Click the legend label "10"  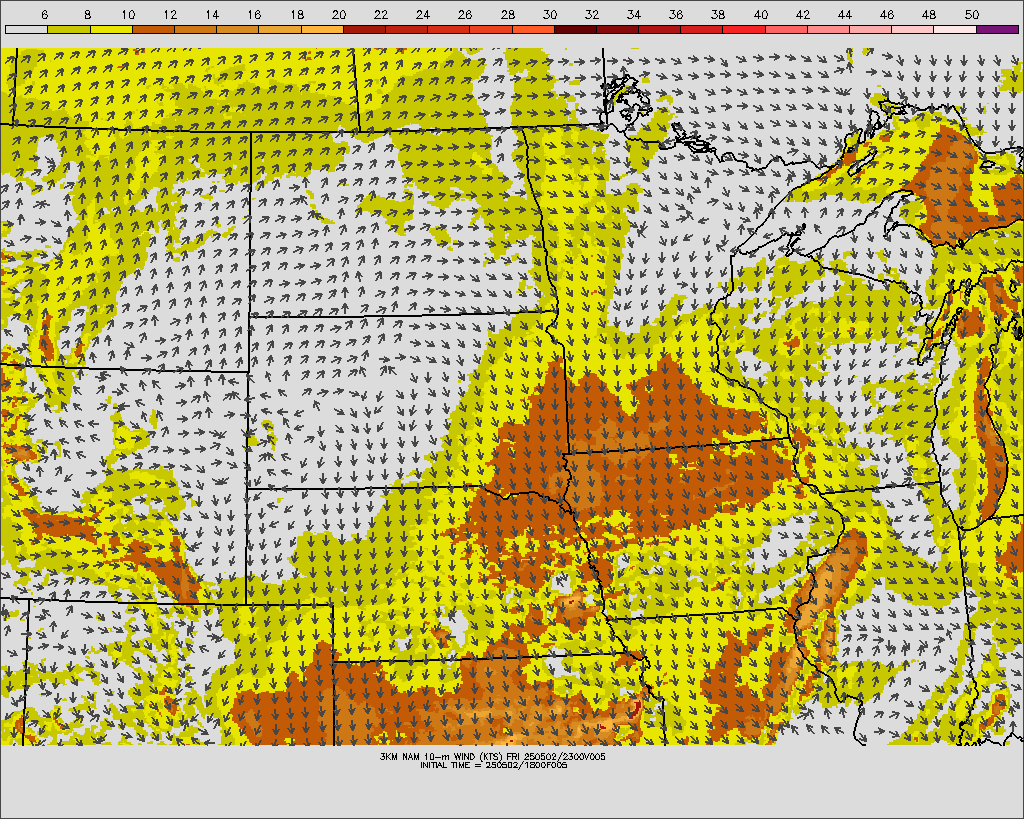click(x=129, y=14)
